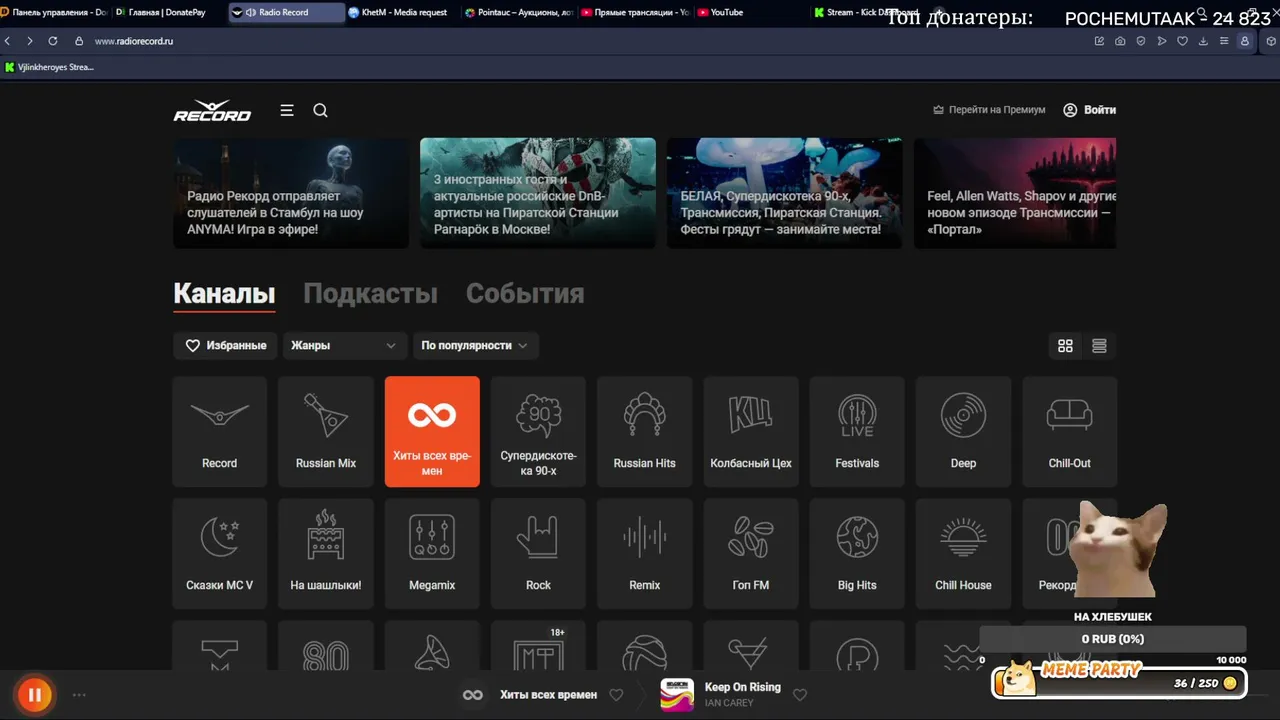Open the ANYMA Стамбул show news card
The height and width of the screenshot is (720, 1280).
(291, 193)
